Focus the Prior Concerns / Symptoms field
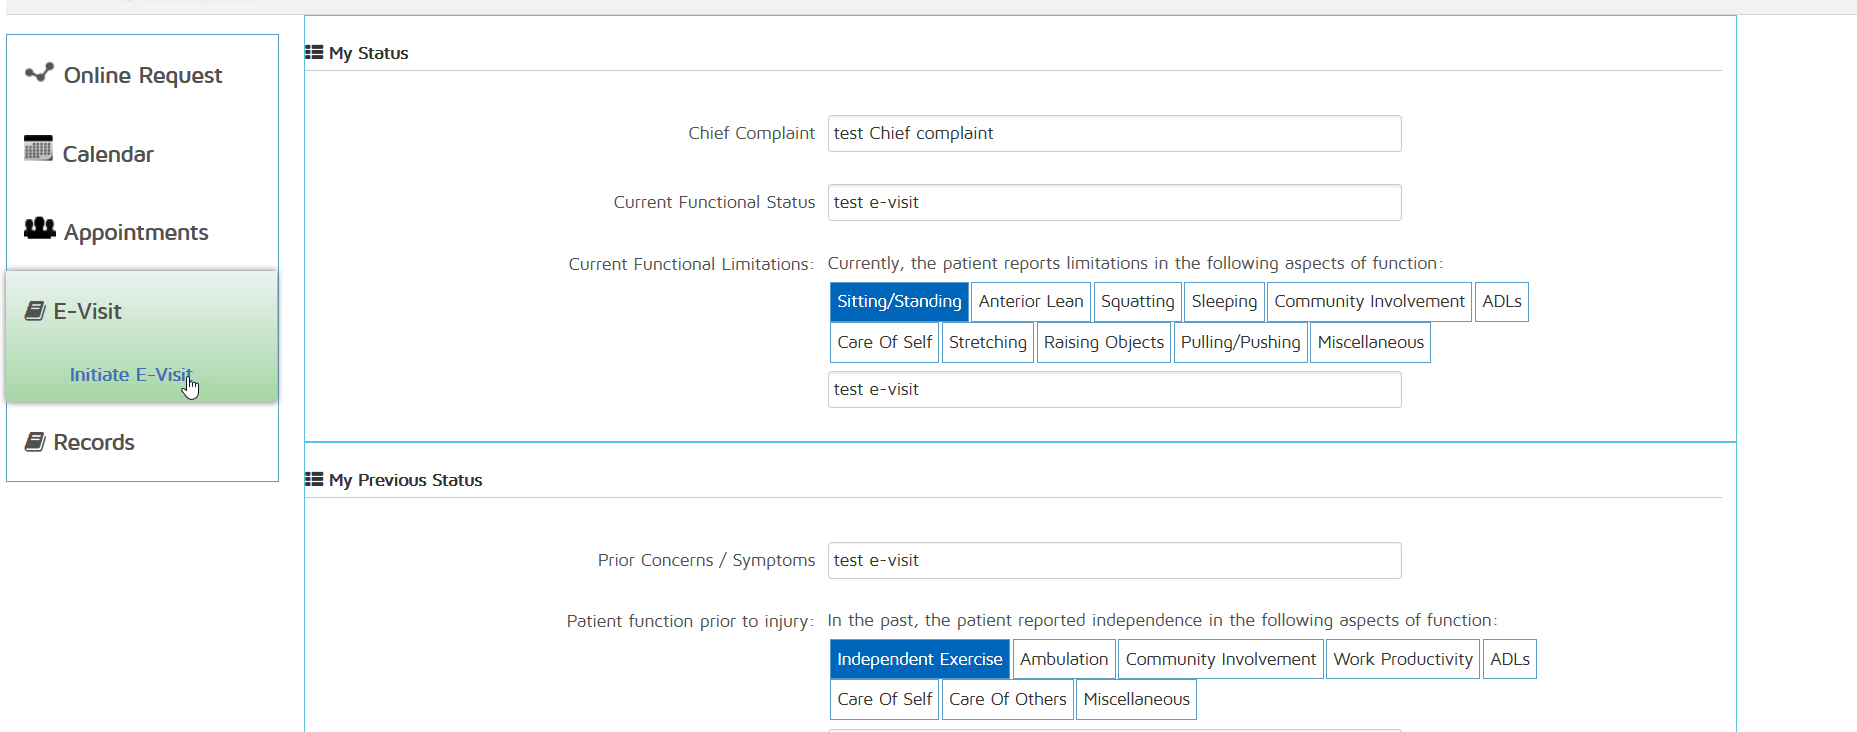This screenshot has height=732, width=1857. point(1114,561)
